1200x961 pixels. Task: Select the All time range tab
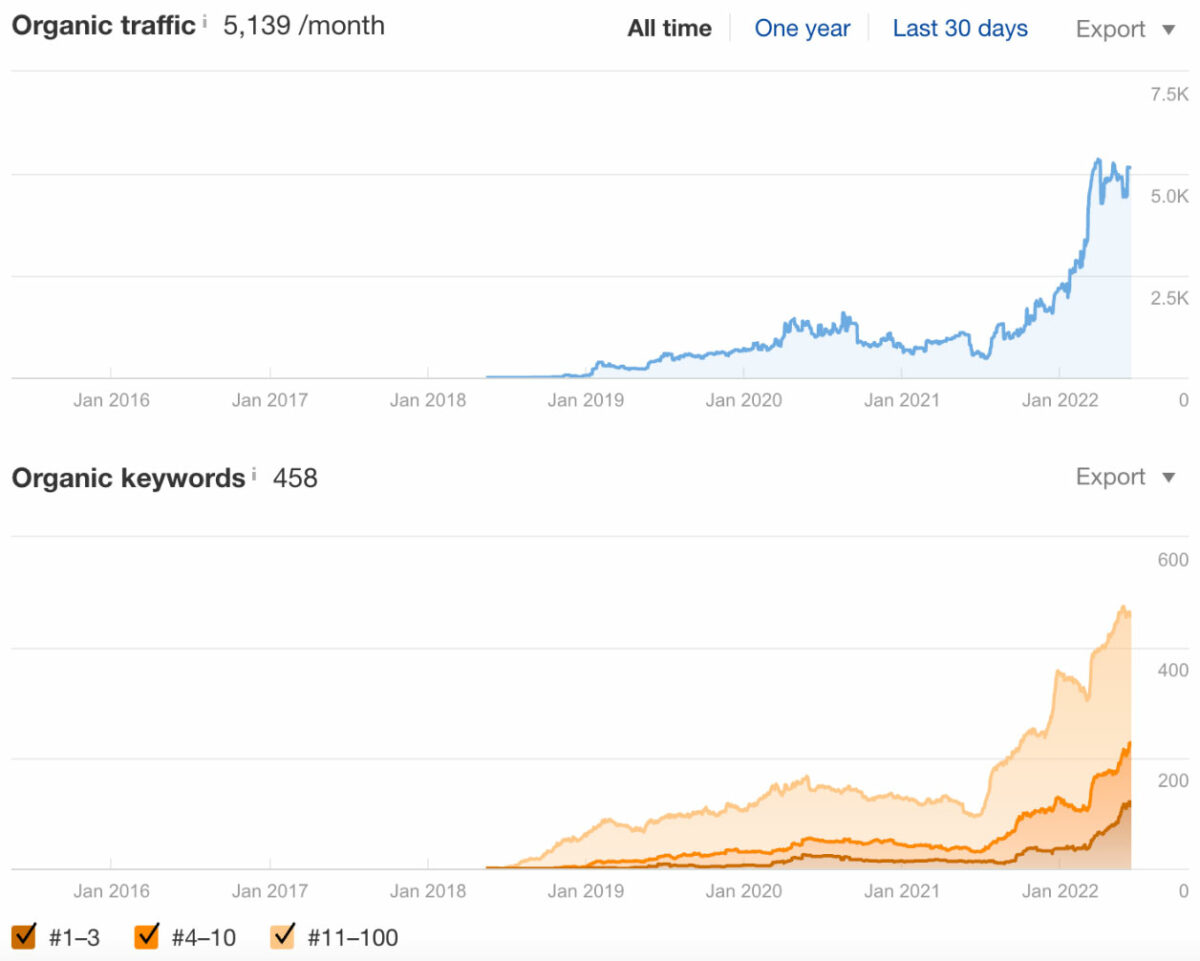pyautogui.click(x=669, y=29)
